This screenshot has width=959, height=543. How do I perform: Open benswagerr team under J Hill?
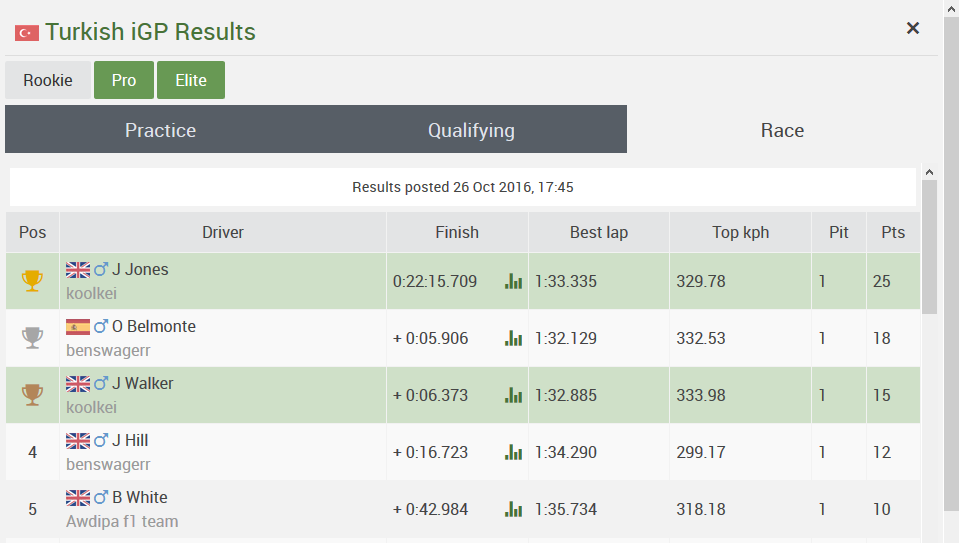click(x=108, y=464)
